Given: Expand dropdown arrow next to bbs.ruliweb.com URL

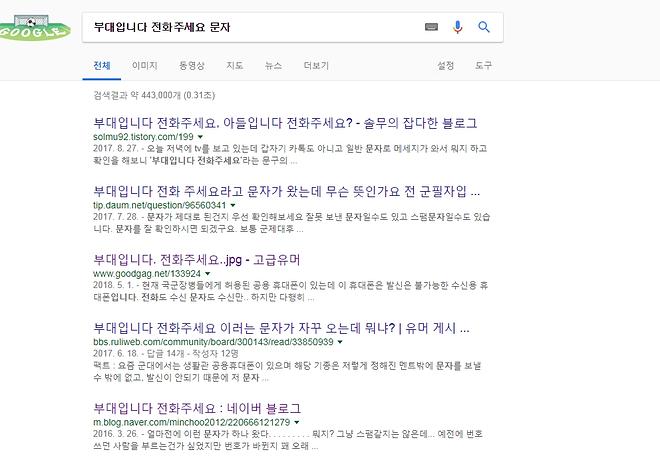Looking at the screenshot, I should pyautogui.click(x=340, y=342).
